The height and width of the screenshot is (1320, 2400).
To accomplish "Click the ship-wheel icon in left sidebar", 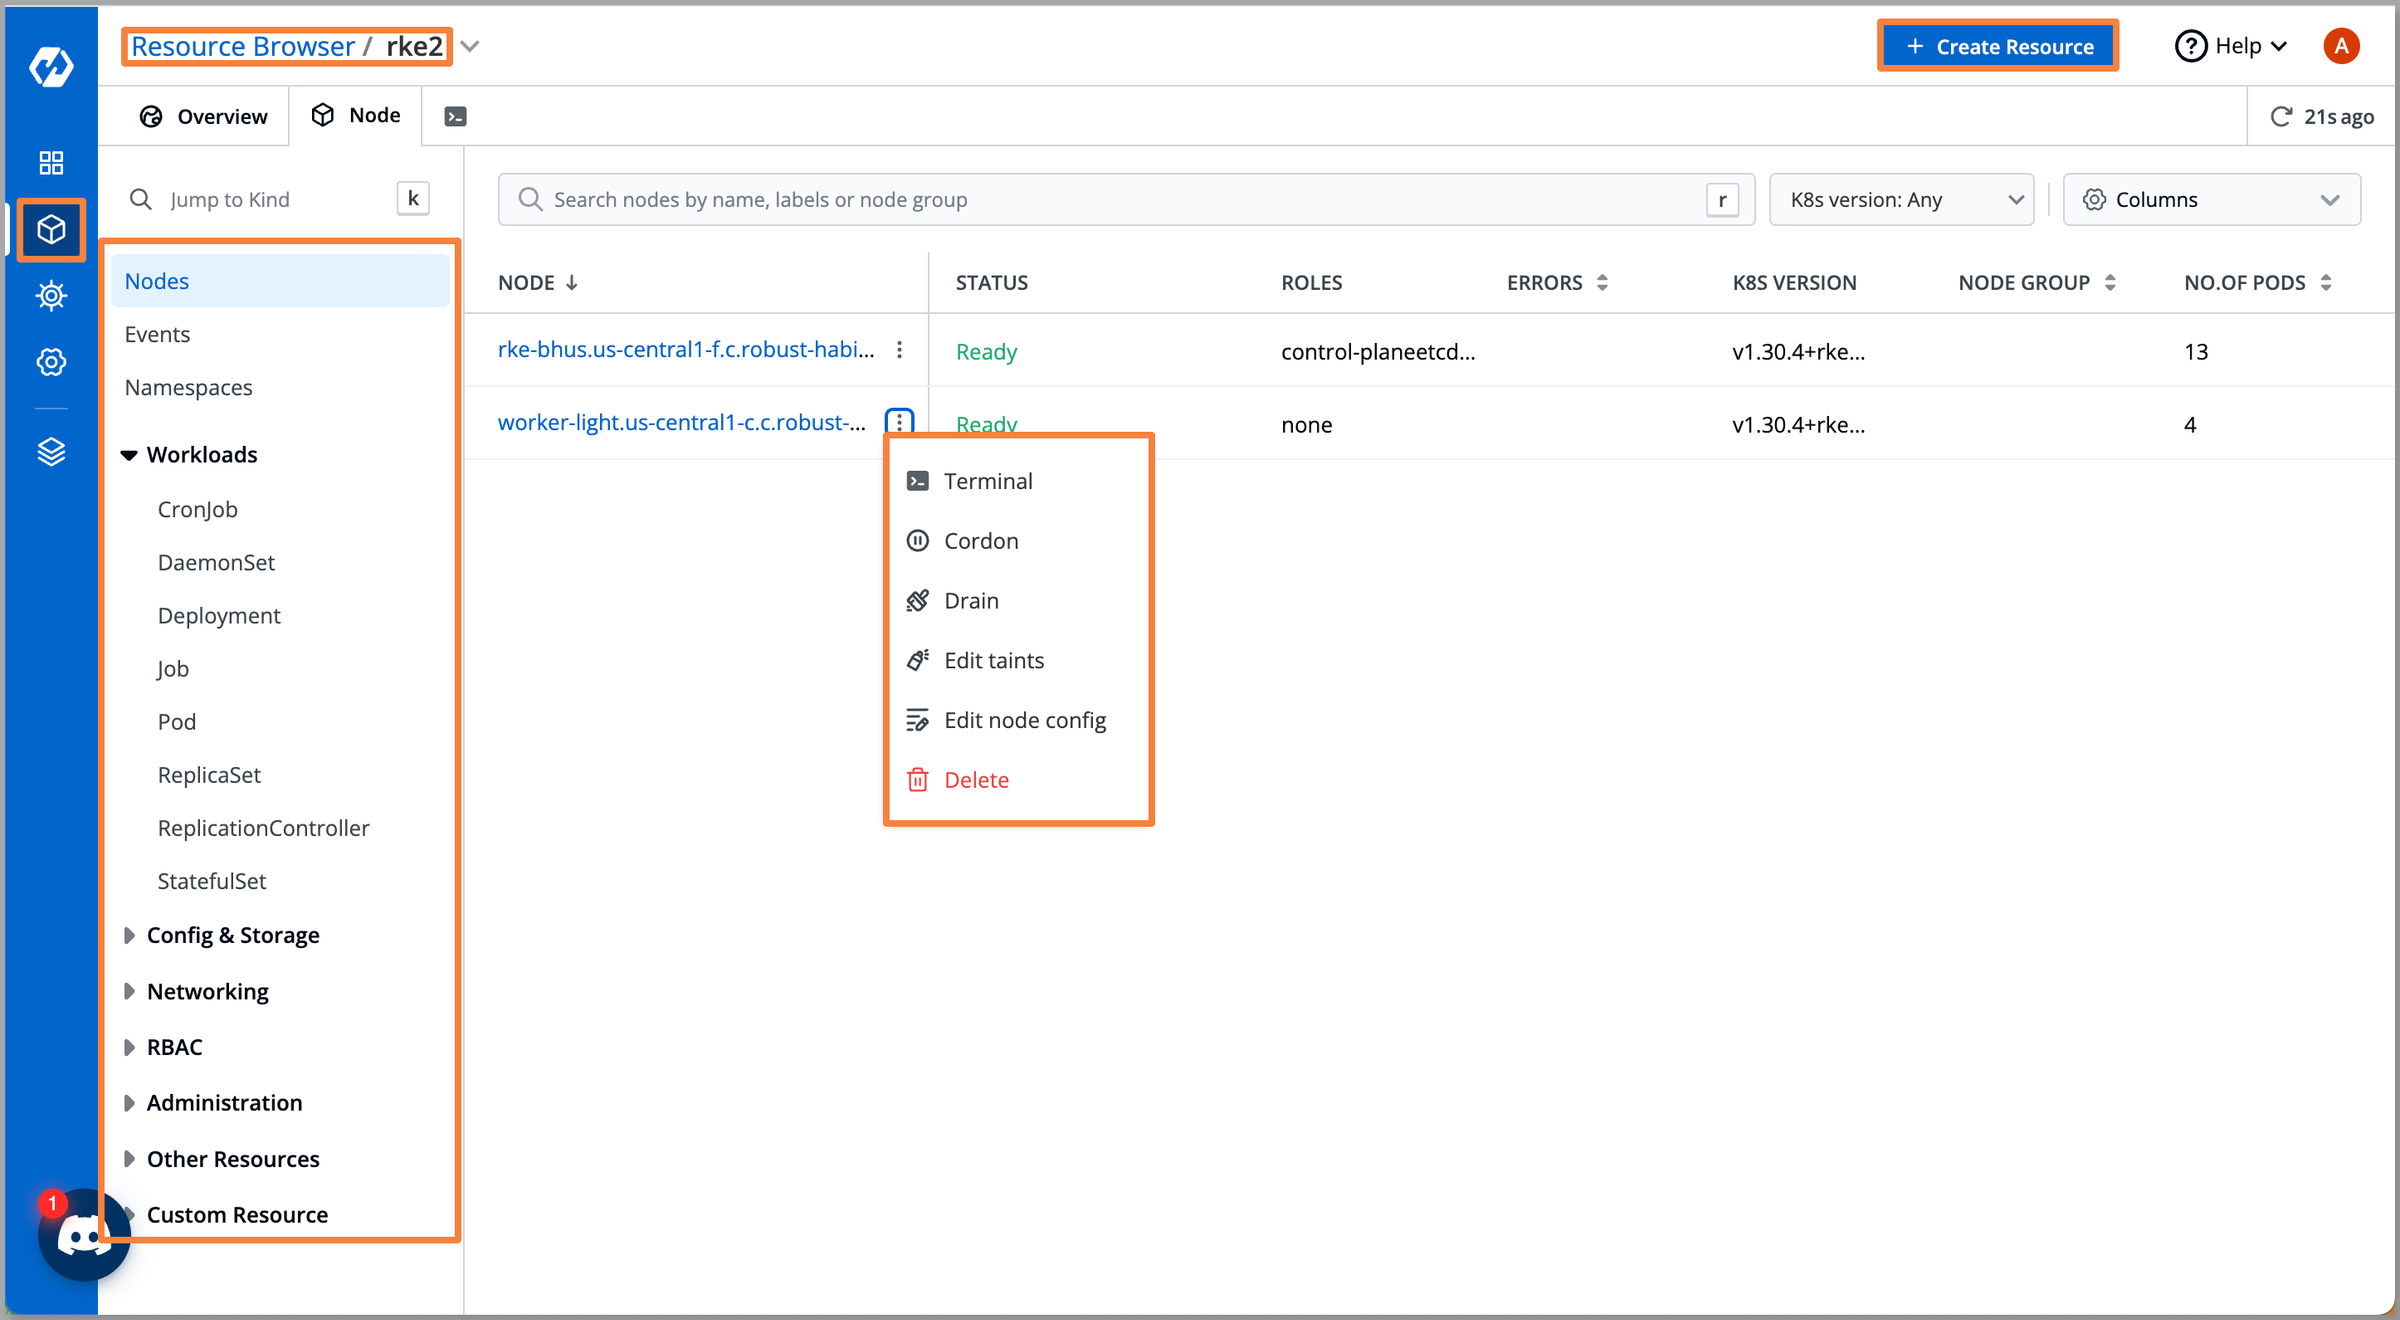I will click(51, 295).
